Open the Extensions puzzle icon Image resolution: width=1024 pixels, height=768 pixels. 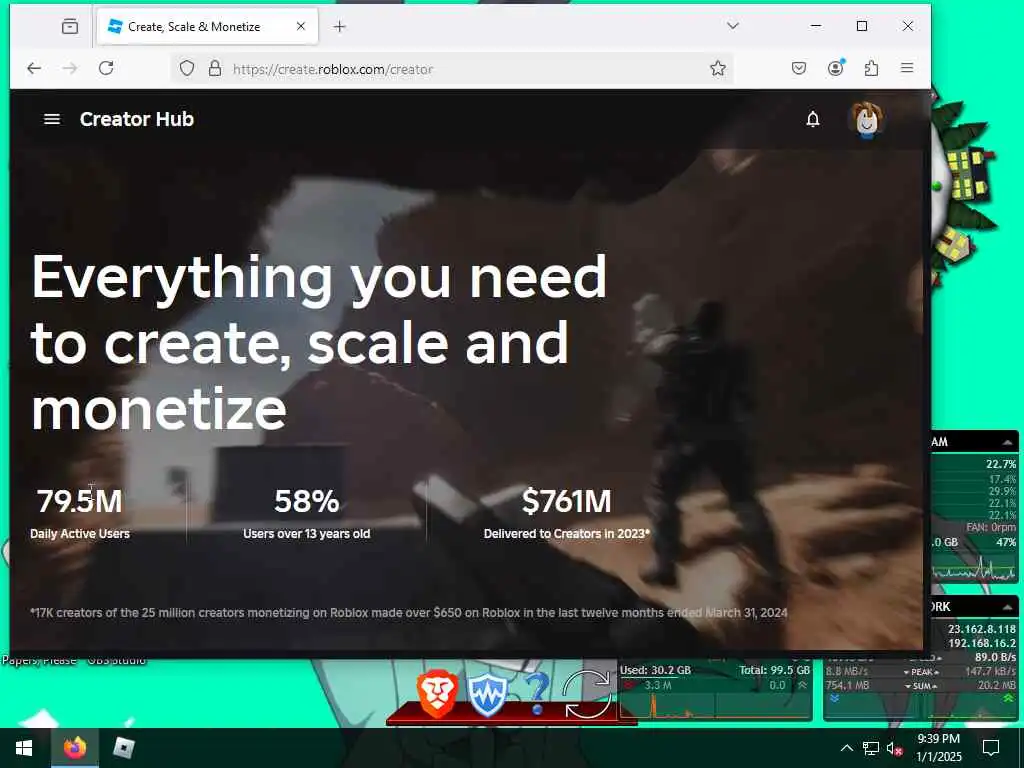click(871, 68)
